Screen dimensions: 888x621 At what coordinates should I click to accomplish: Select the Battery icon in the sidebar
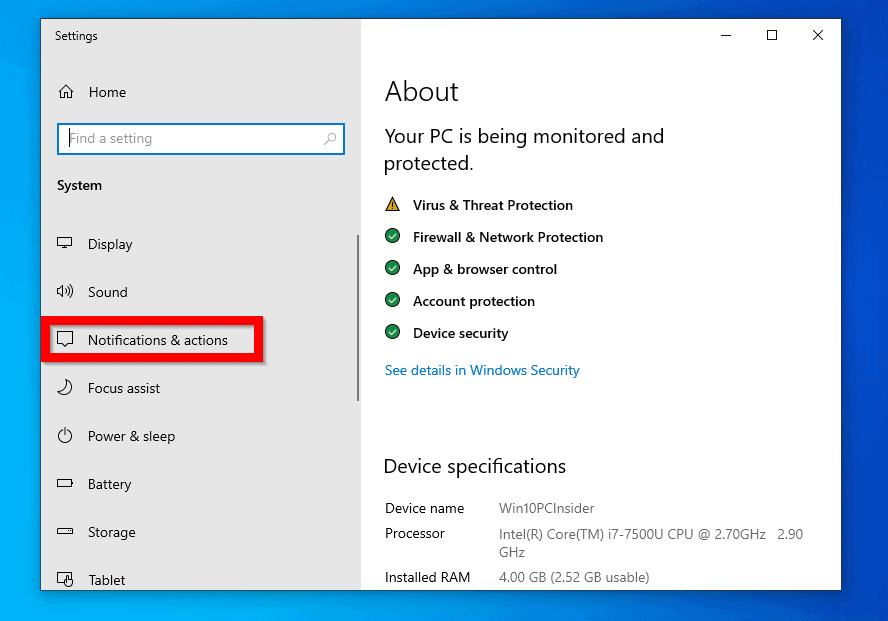[64, 484]
